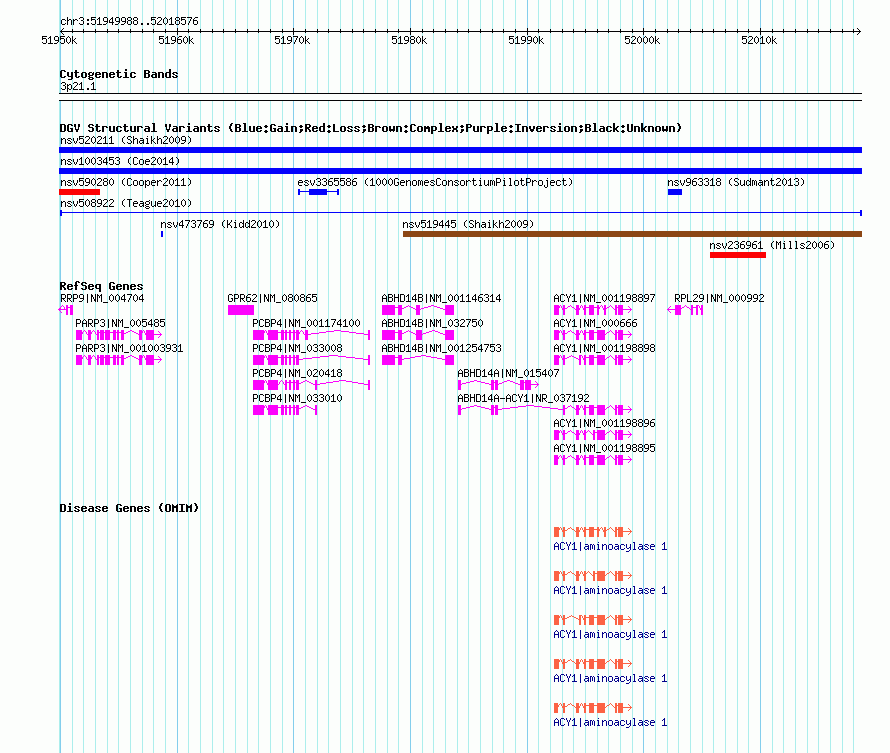Viewport: 890px width, 753px height.
Task: Click the small nsv473769 (Kidd2010) marker
Action: [162, 234]
